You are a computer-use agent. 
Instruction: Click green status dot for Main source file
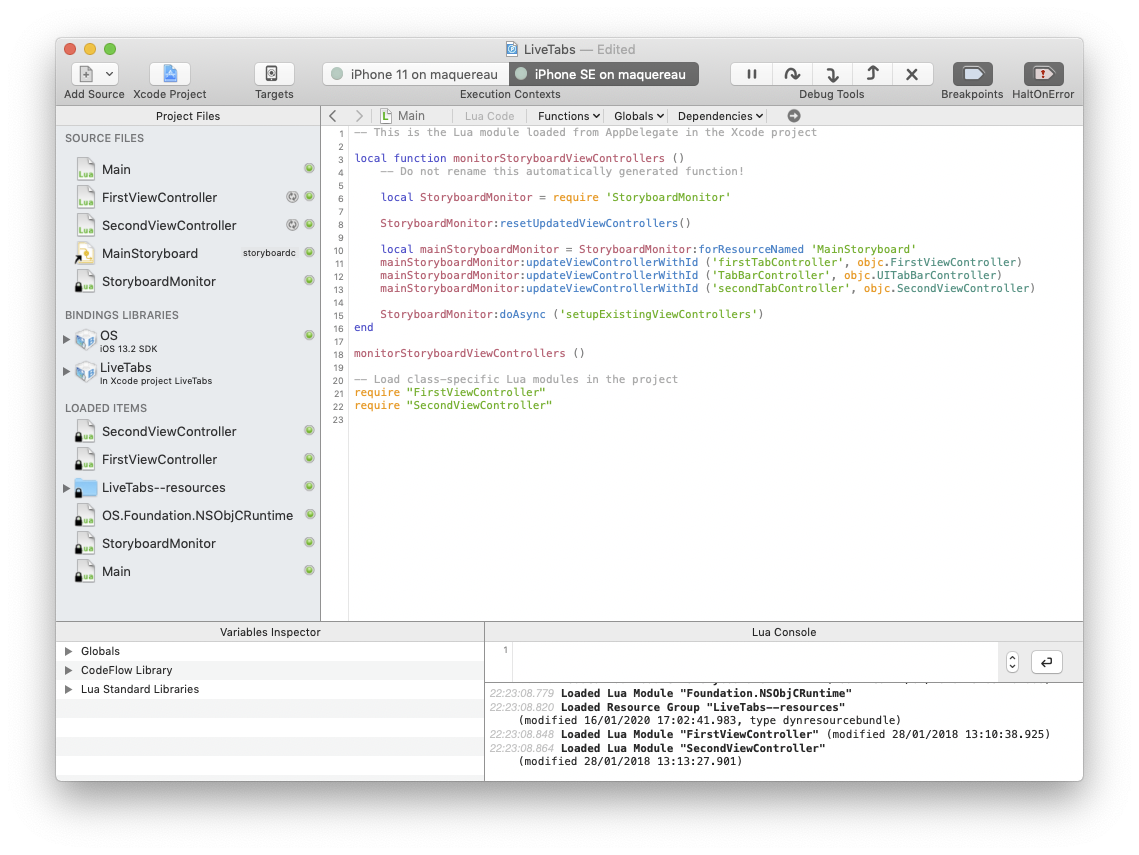click(x=309, y=169)
